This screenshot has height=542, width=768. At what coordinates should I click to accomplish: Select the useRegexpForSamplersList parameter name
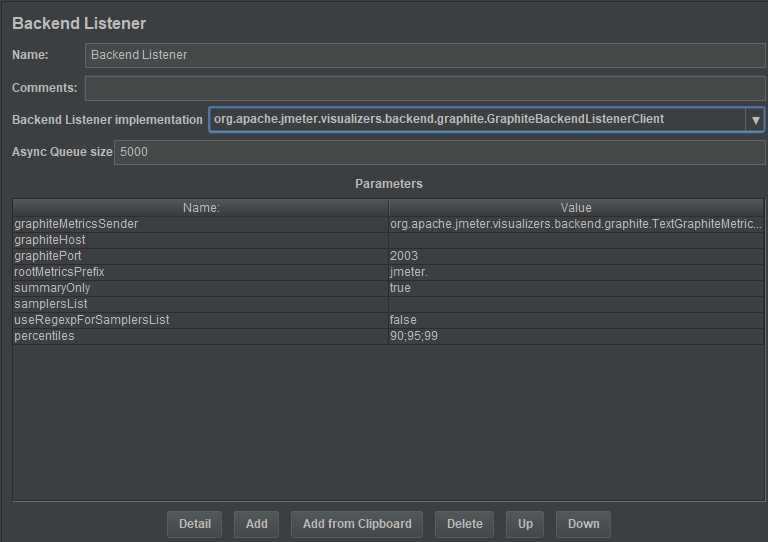(x=200, y=320)
